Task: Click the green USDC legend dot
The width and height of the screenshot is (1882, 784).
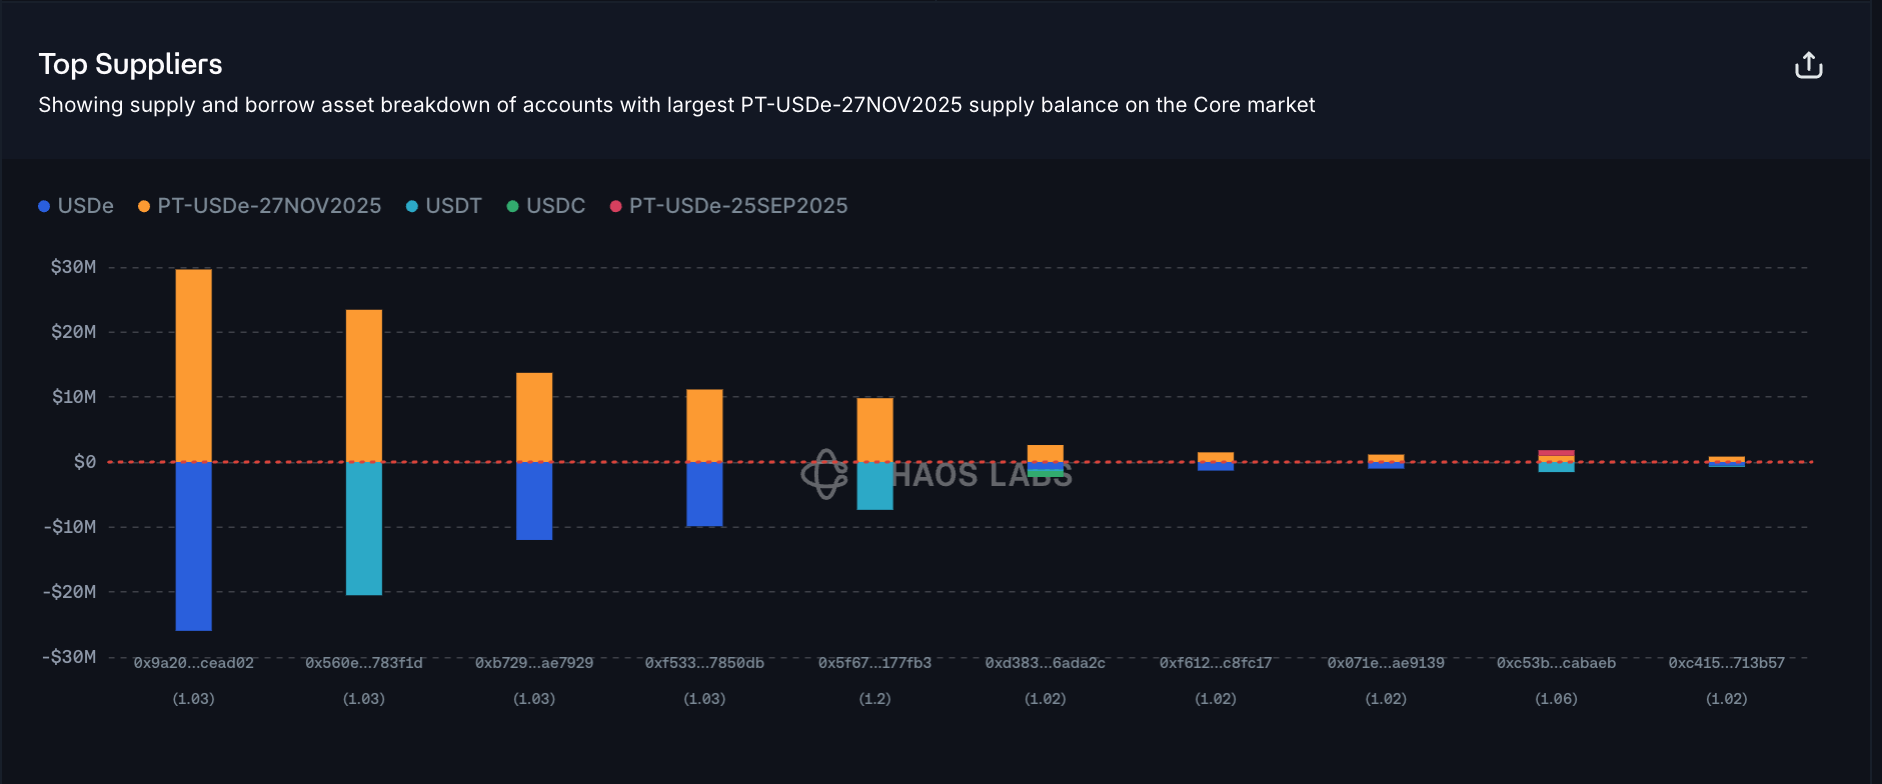Action: point(513,206)
